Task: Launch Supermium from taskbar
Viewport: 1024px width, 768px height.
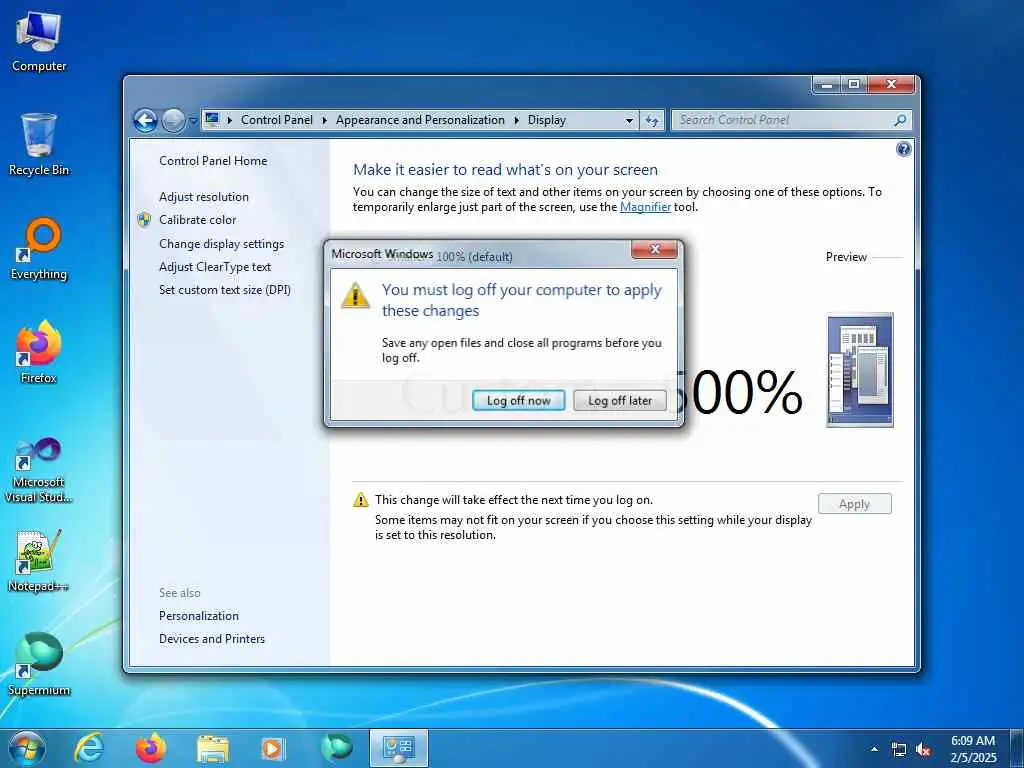Action: click(x=336, y=748)
